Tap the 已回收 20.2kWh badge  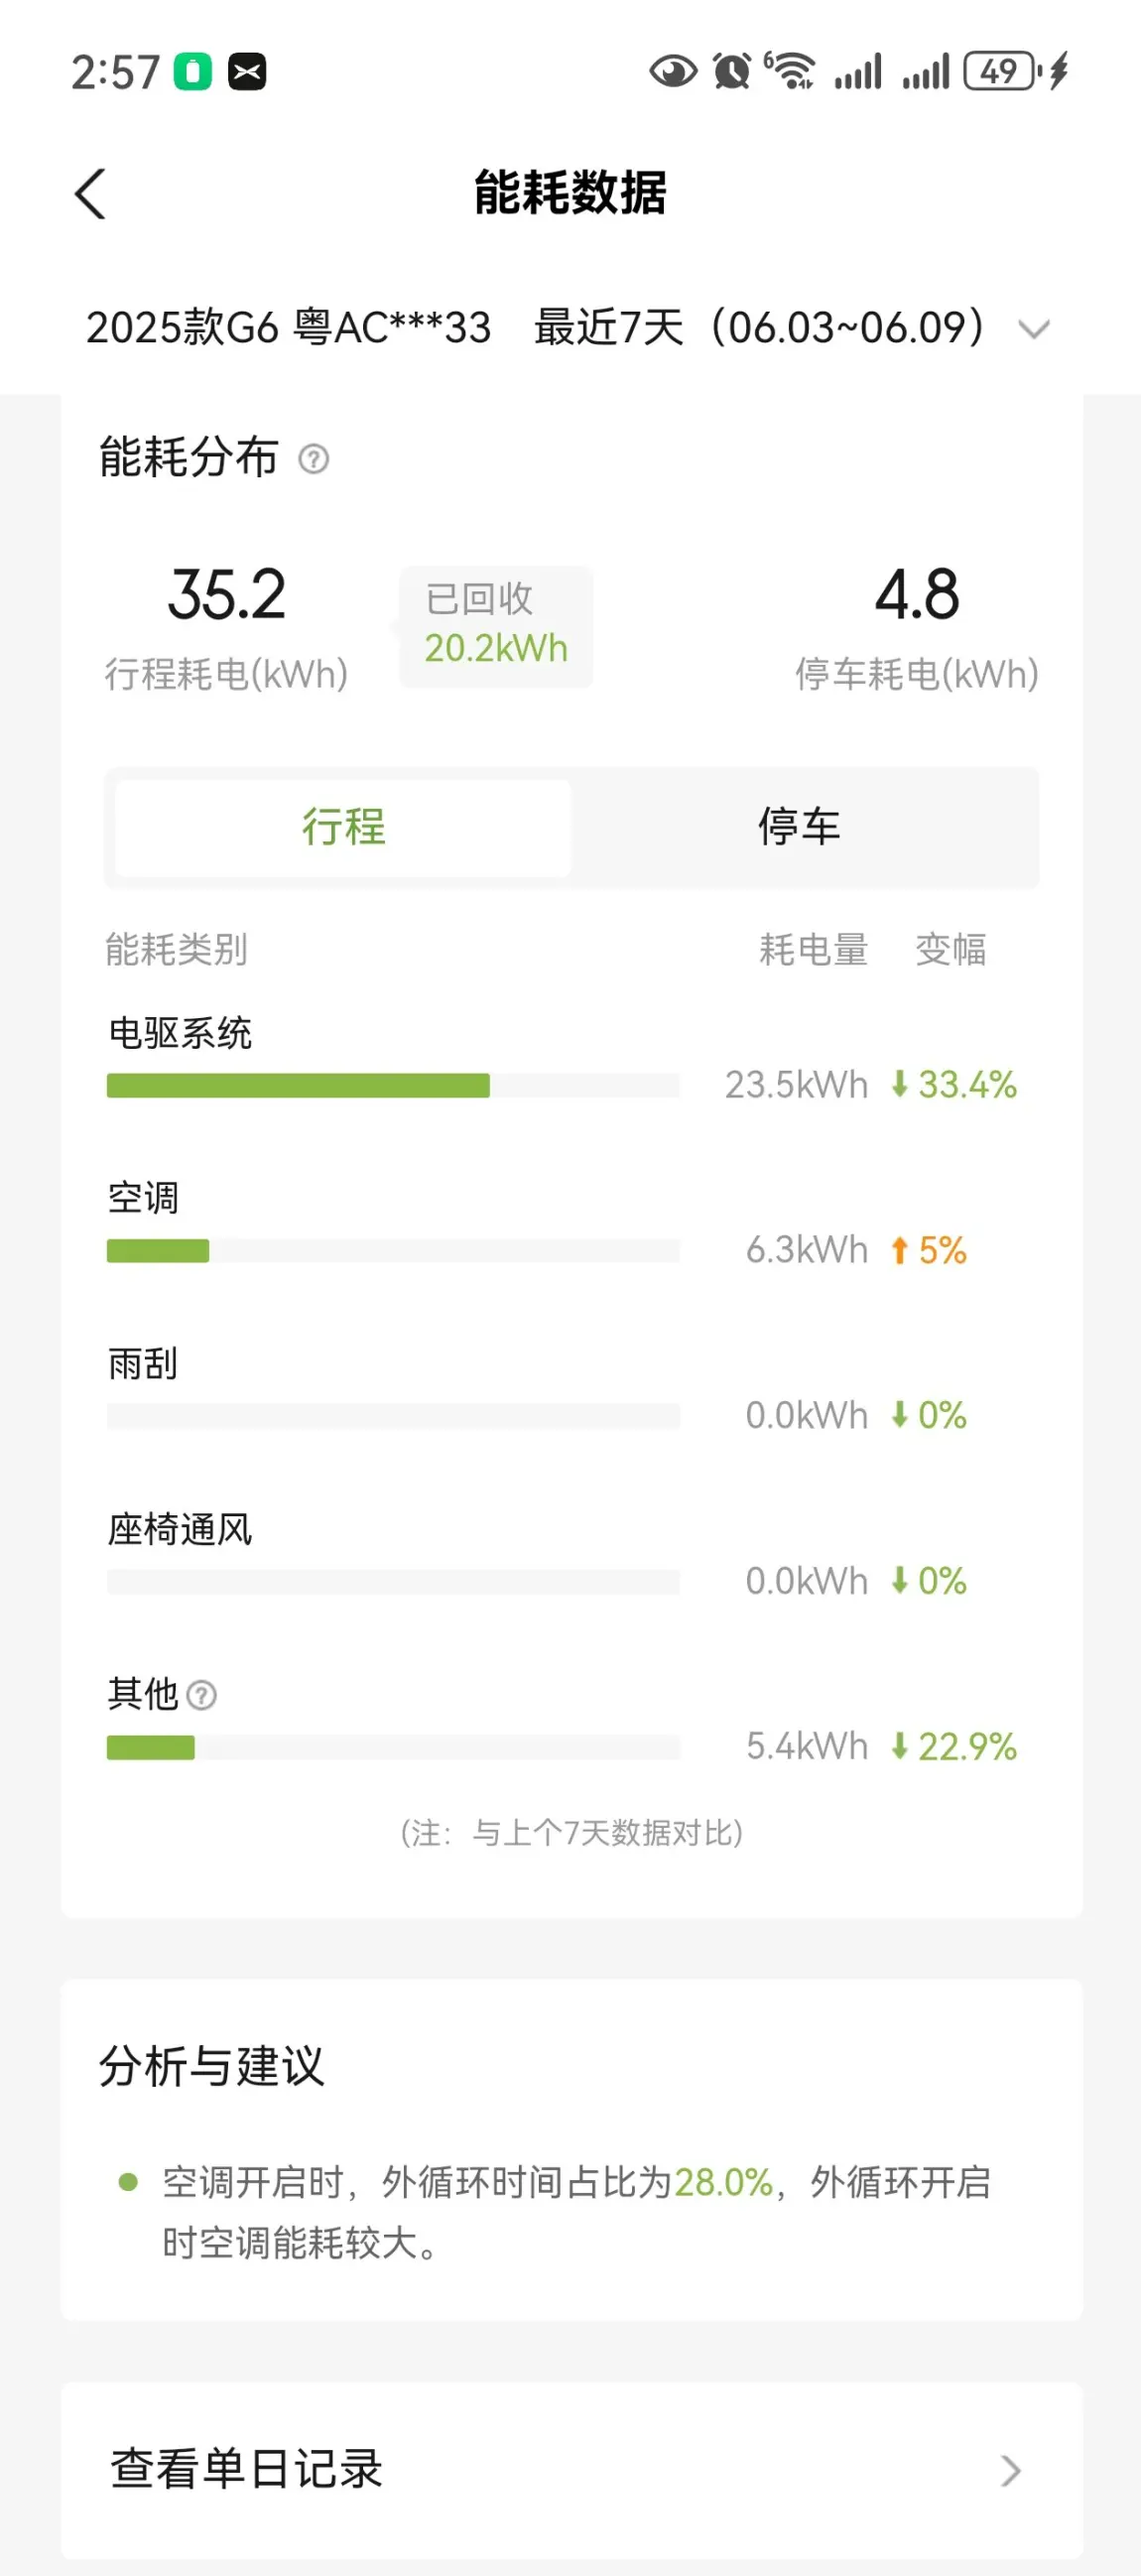coord(496,626)
